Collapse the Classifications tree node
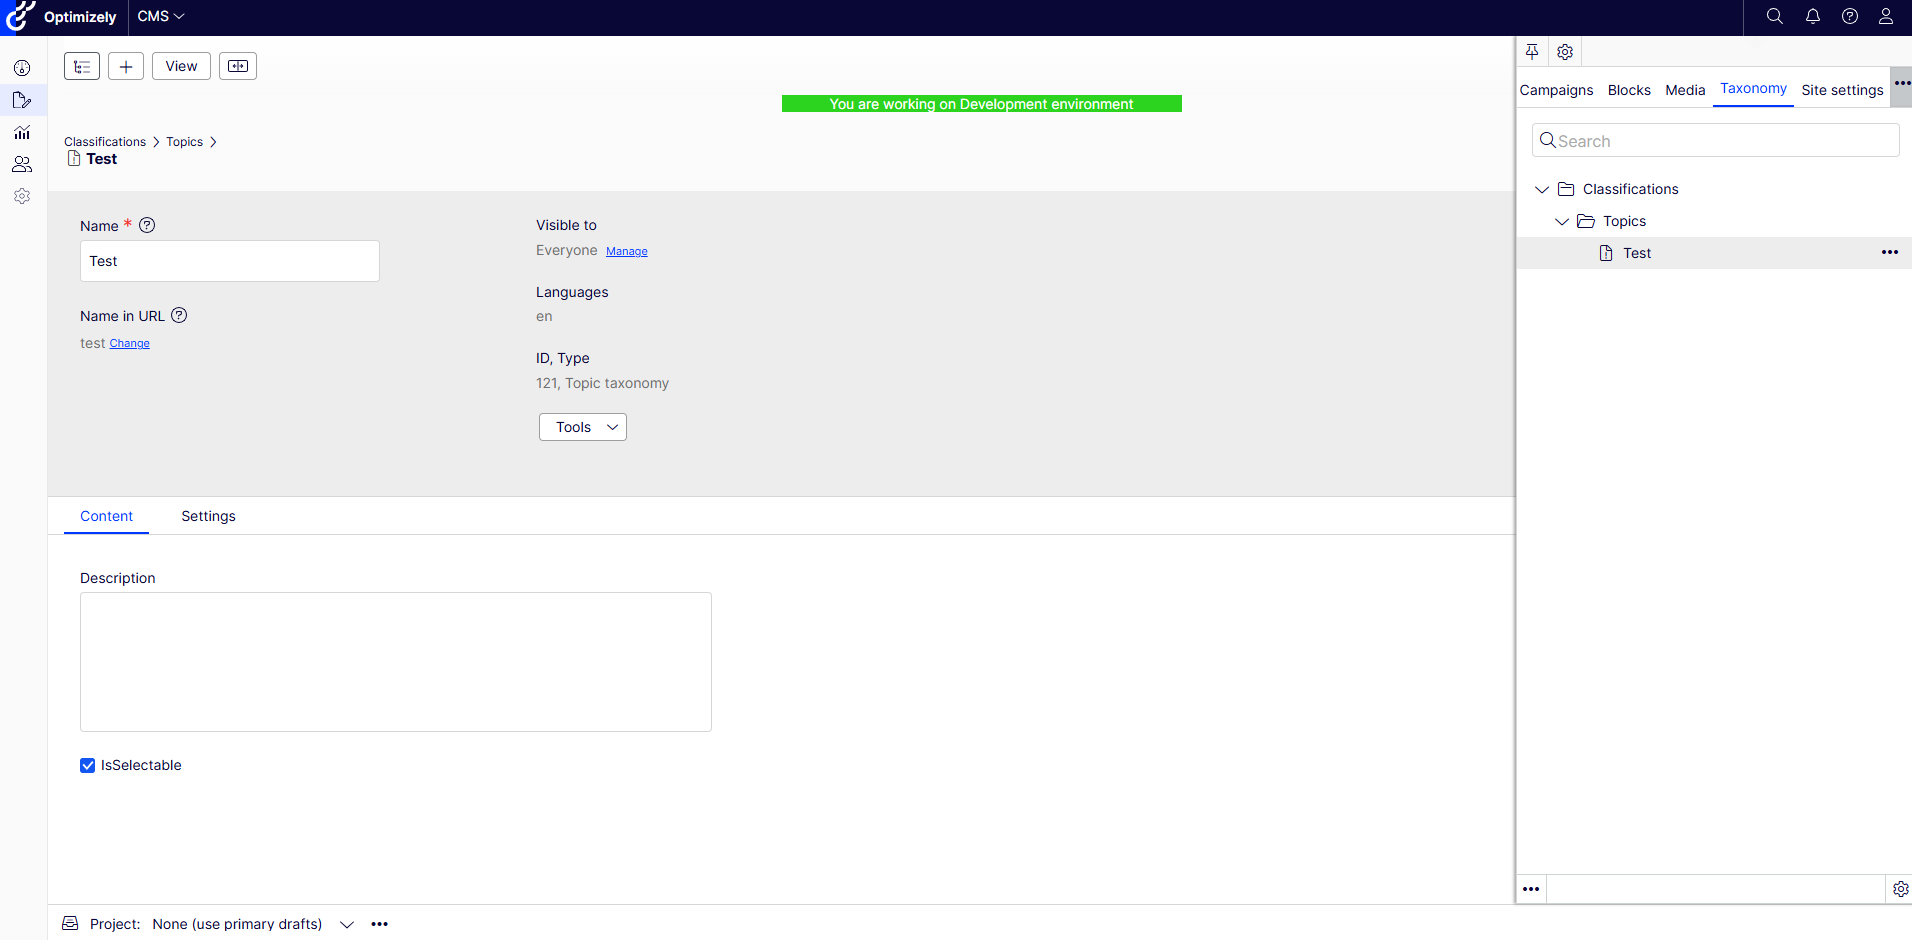The height and width of the screenshot is (940, 1912). 1542,189
